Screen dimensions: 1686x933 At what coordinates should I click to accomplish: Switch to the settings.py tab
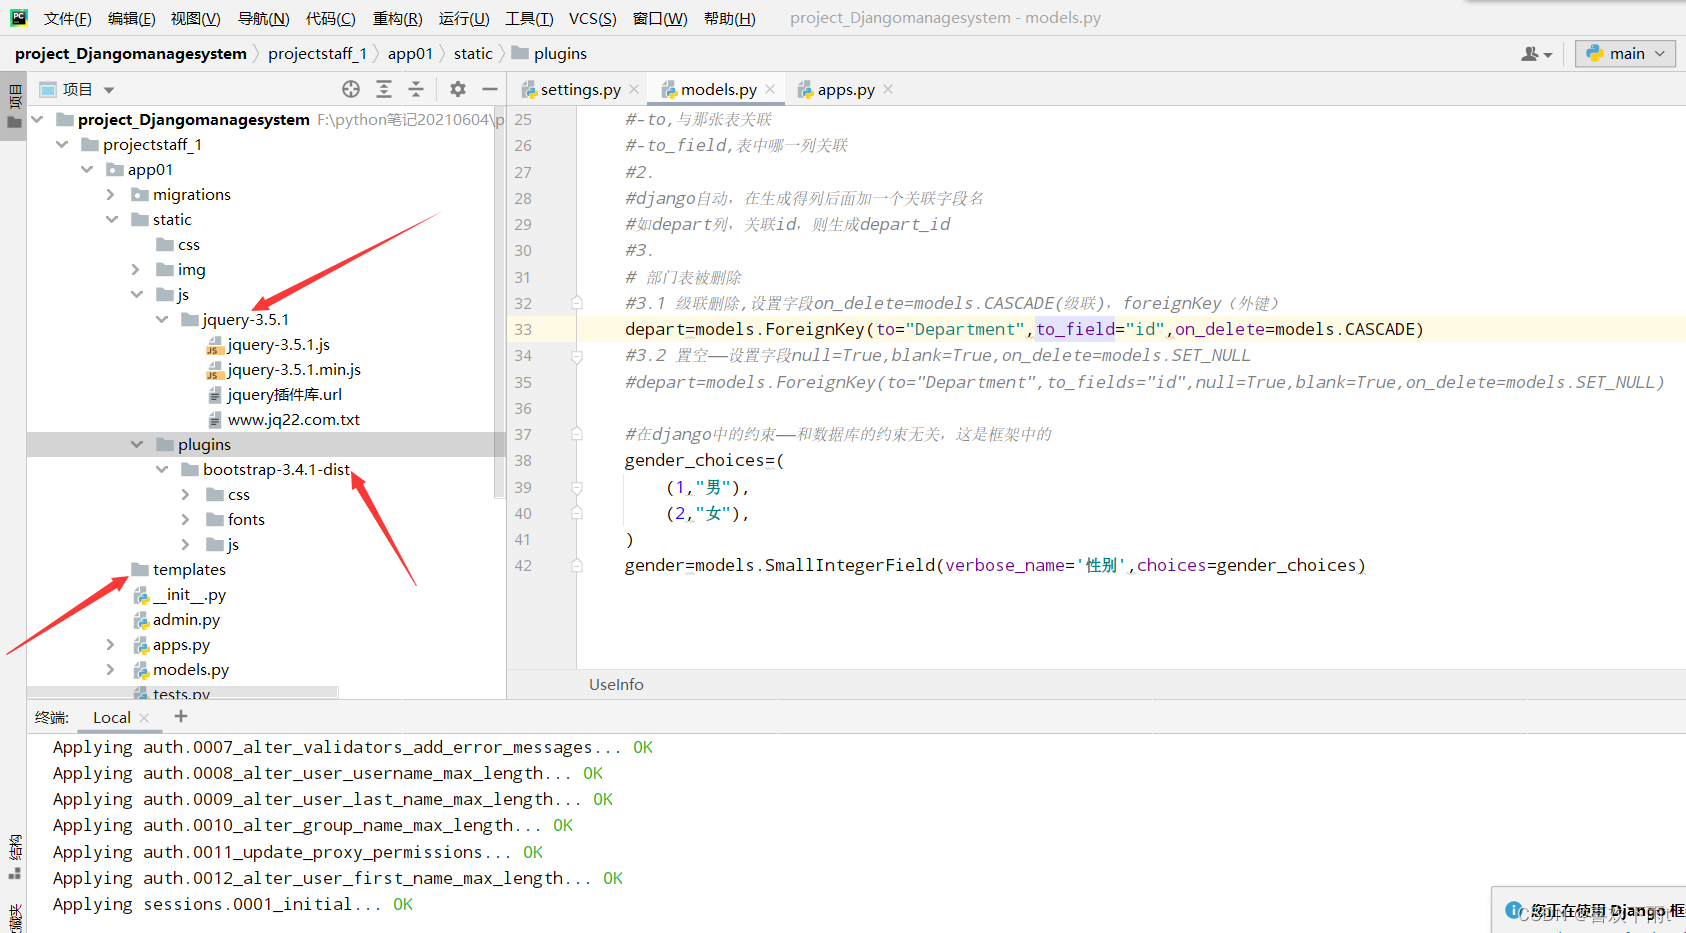coord(580,90)
